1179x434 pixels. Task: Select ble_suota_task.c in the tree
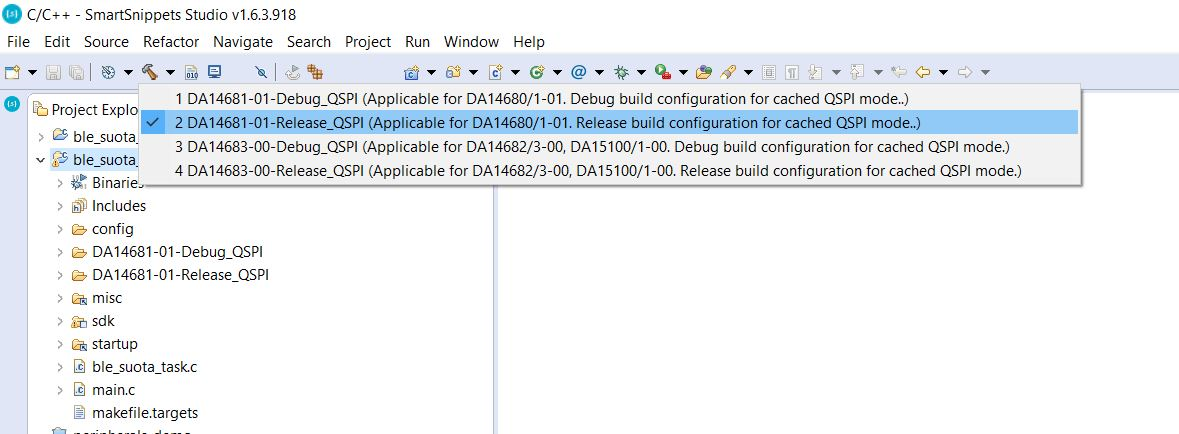144,367
